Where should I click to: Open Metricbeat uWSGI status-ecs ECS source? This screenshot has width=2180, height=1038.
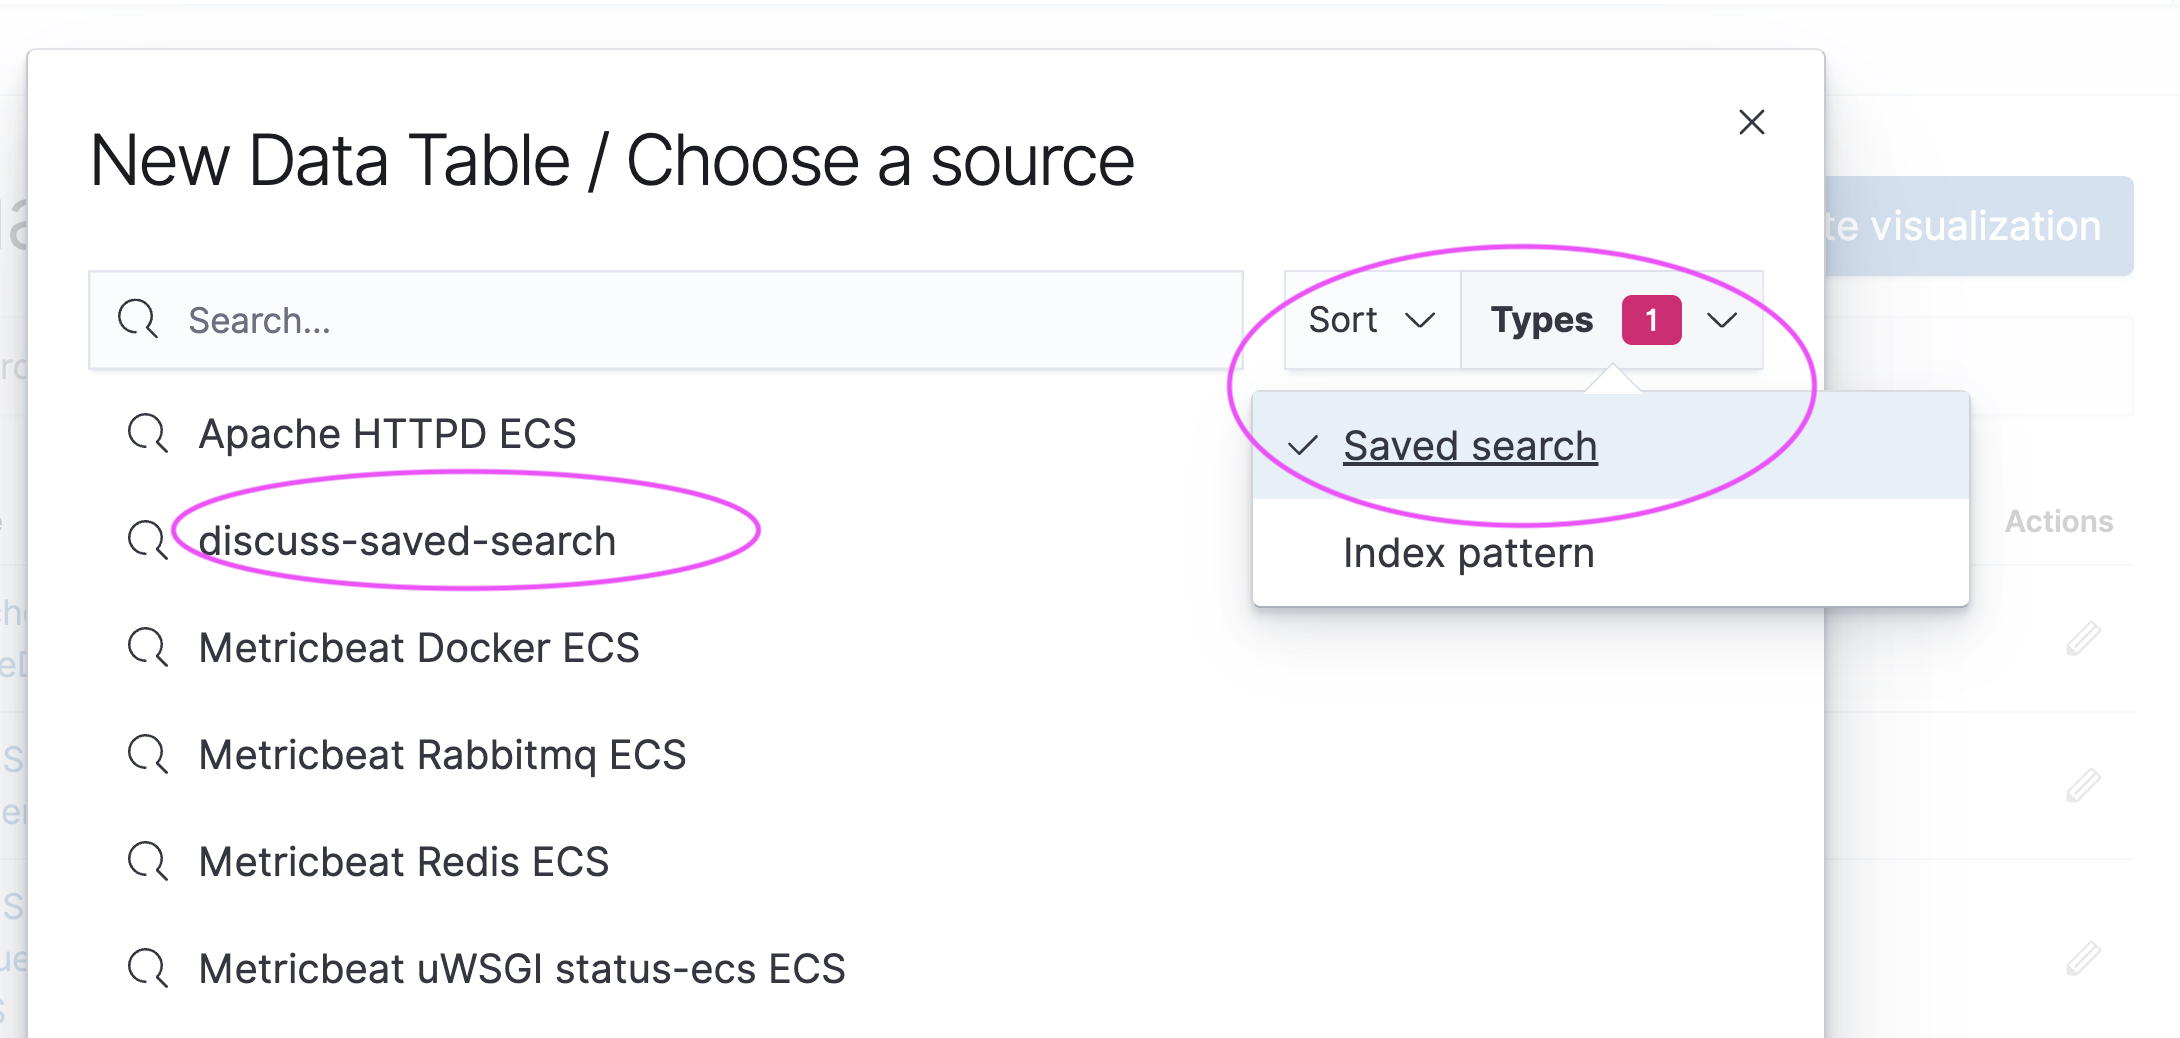pyautogui.click(x=521, y=969)
